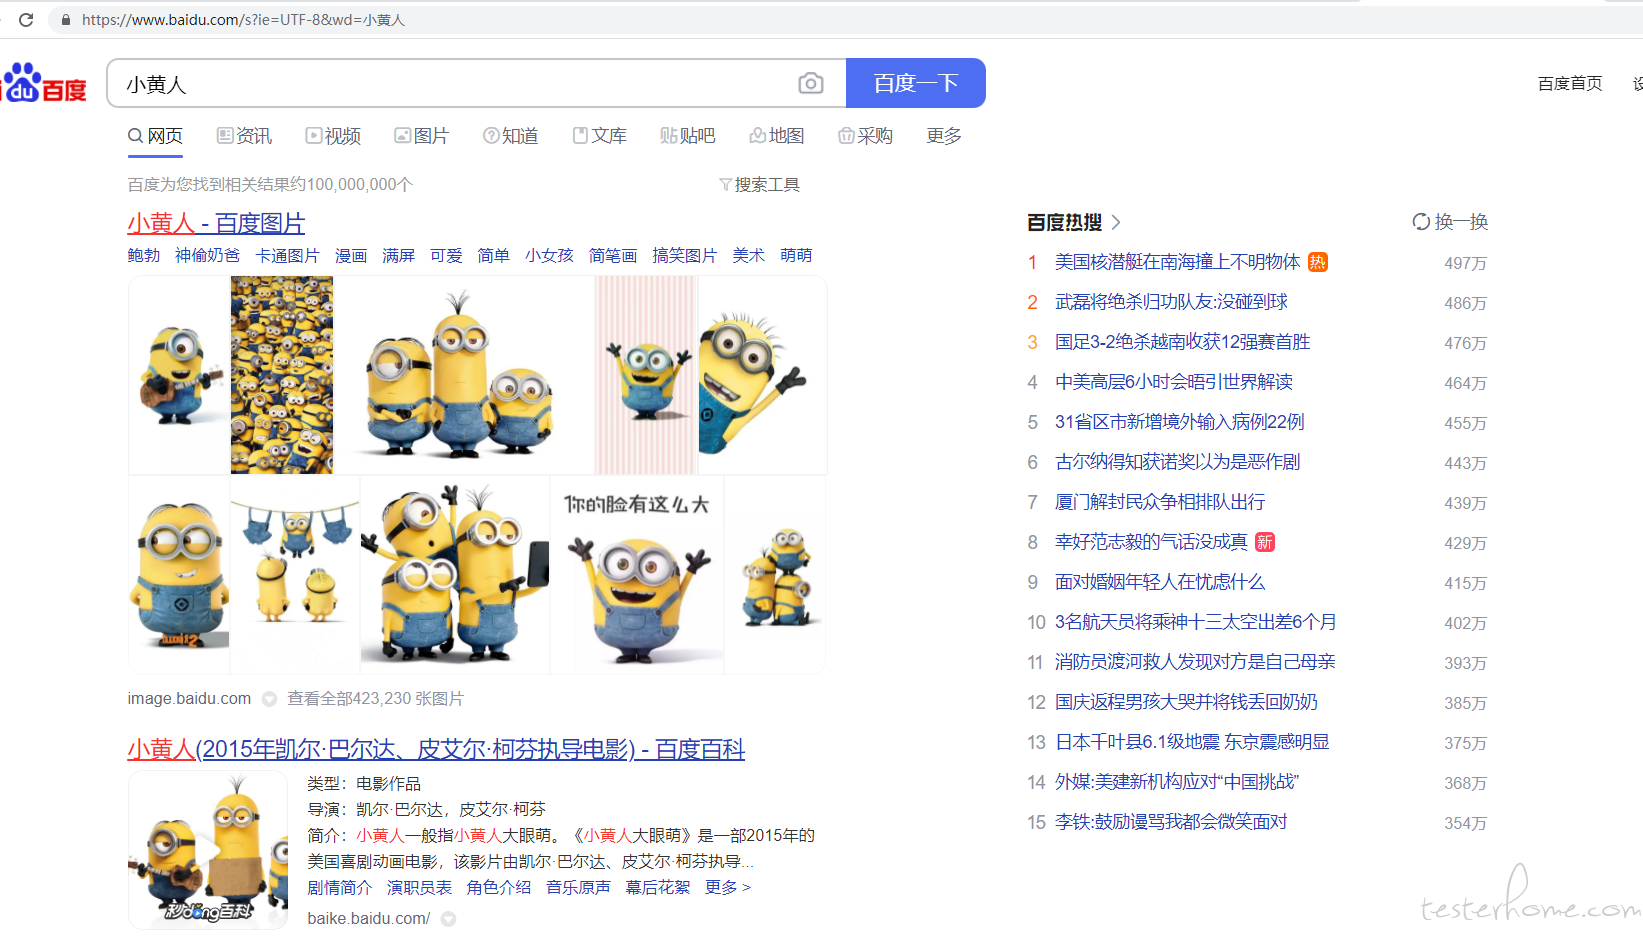
Task: Open minion with guitar thumbnail
Action: (x=180, y=375)
